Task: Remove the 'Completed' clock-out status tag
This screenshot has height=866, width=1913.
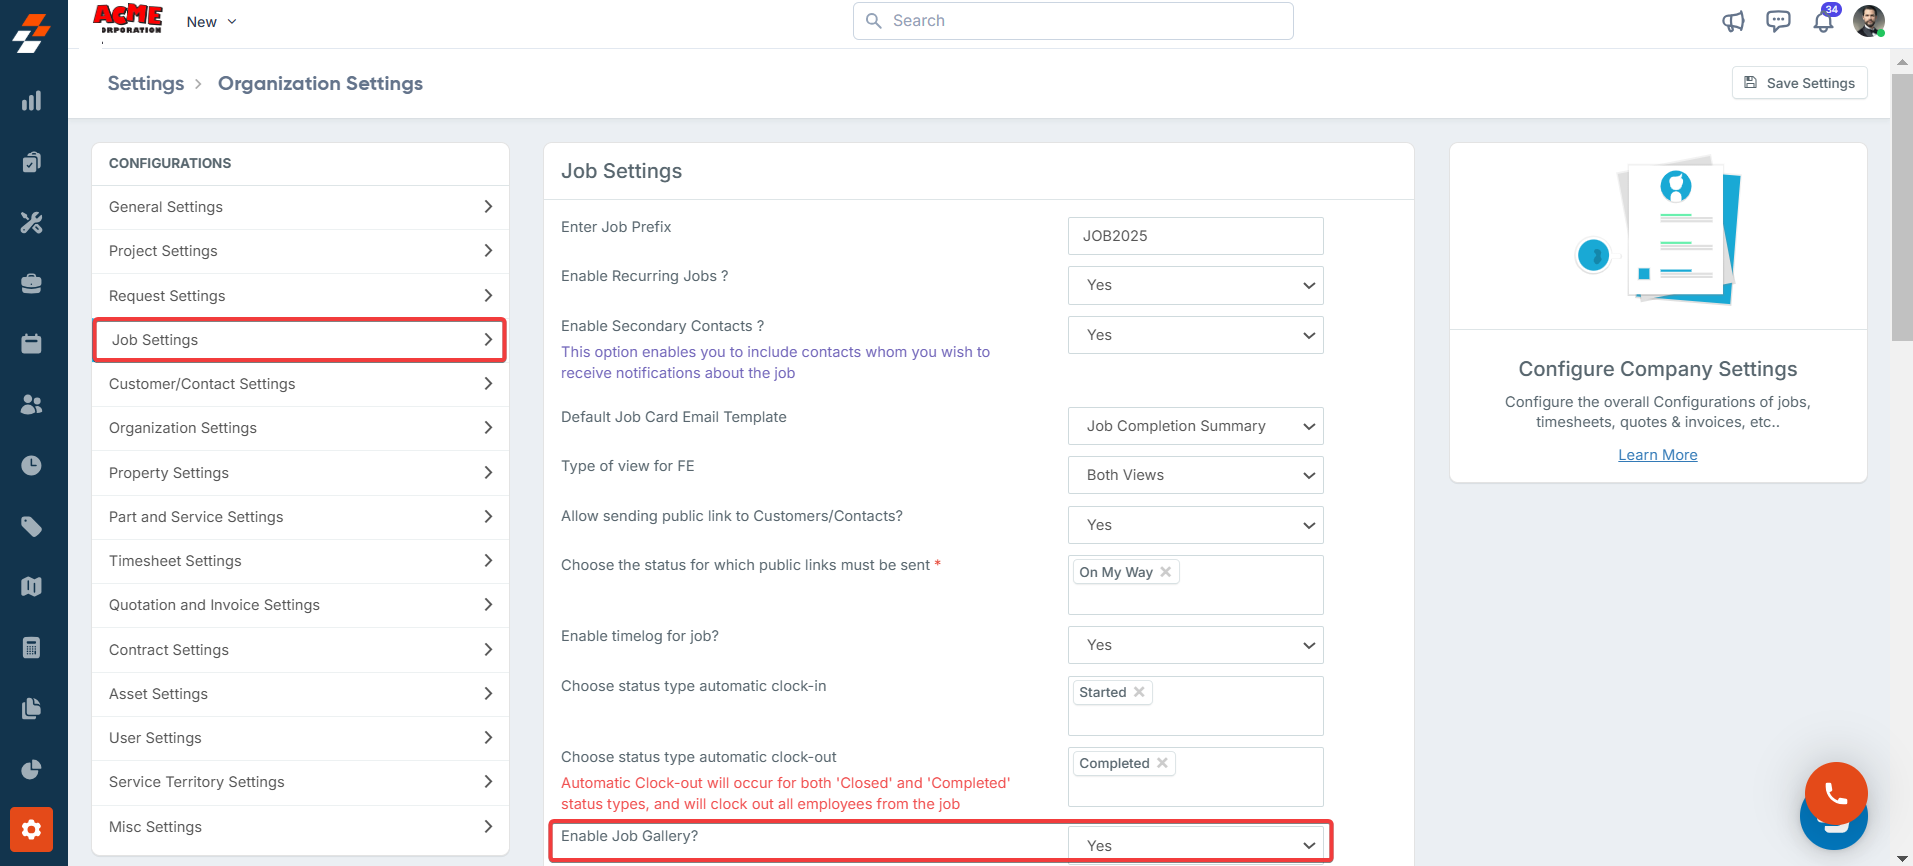Action: pos(1162,763)
